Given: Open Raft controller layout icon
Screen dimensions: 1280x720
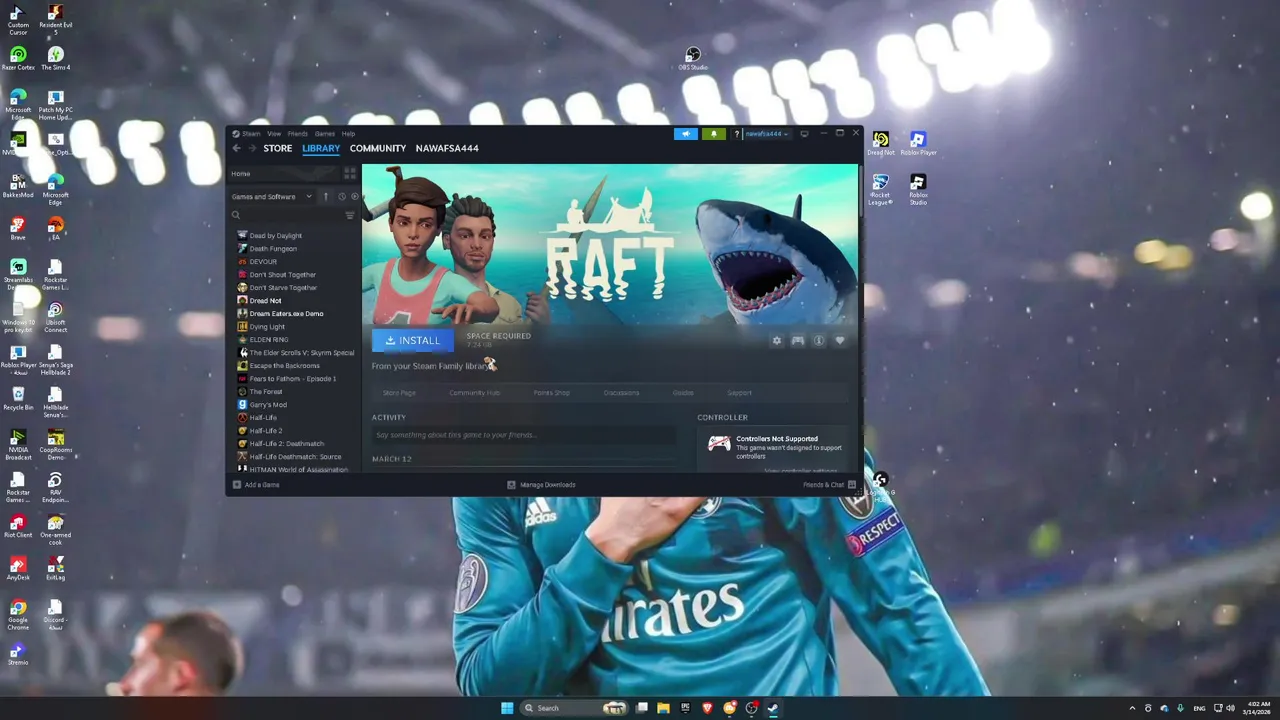Looking at the screenshot, I should pyautogui.click(x=798, y=341).
